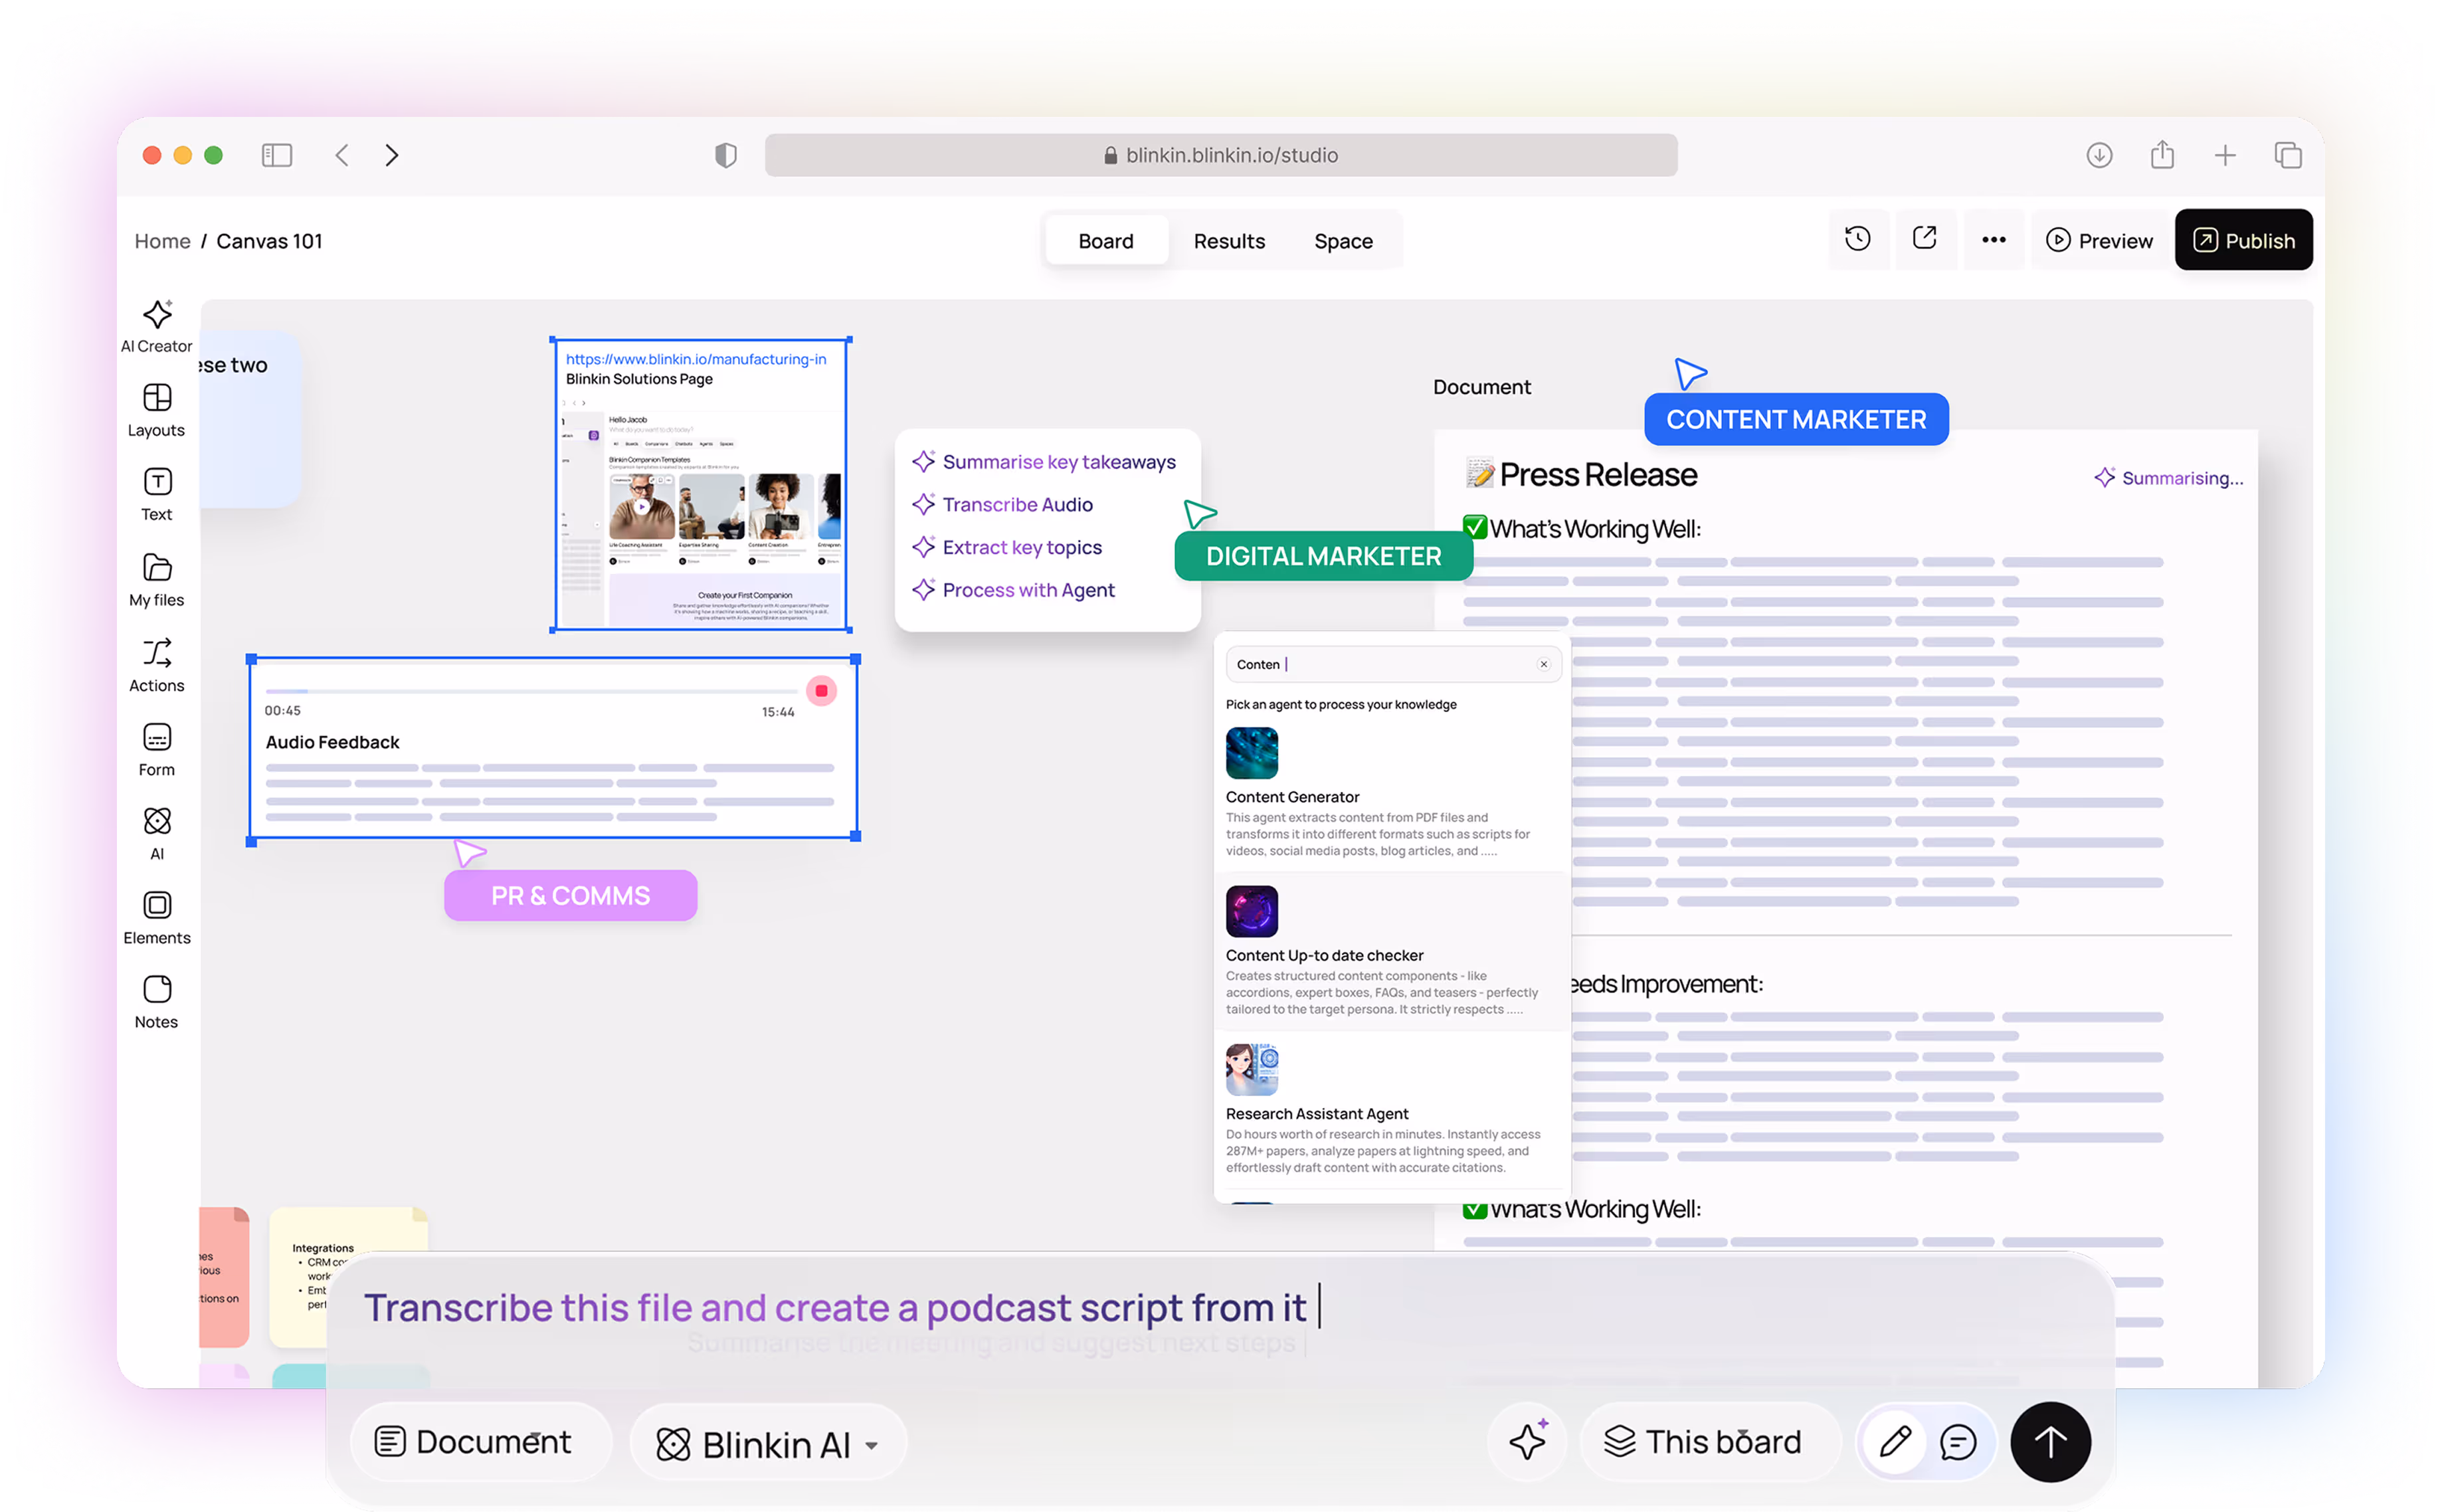Open the browser downloads icon

2099,155
